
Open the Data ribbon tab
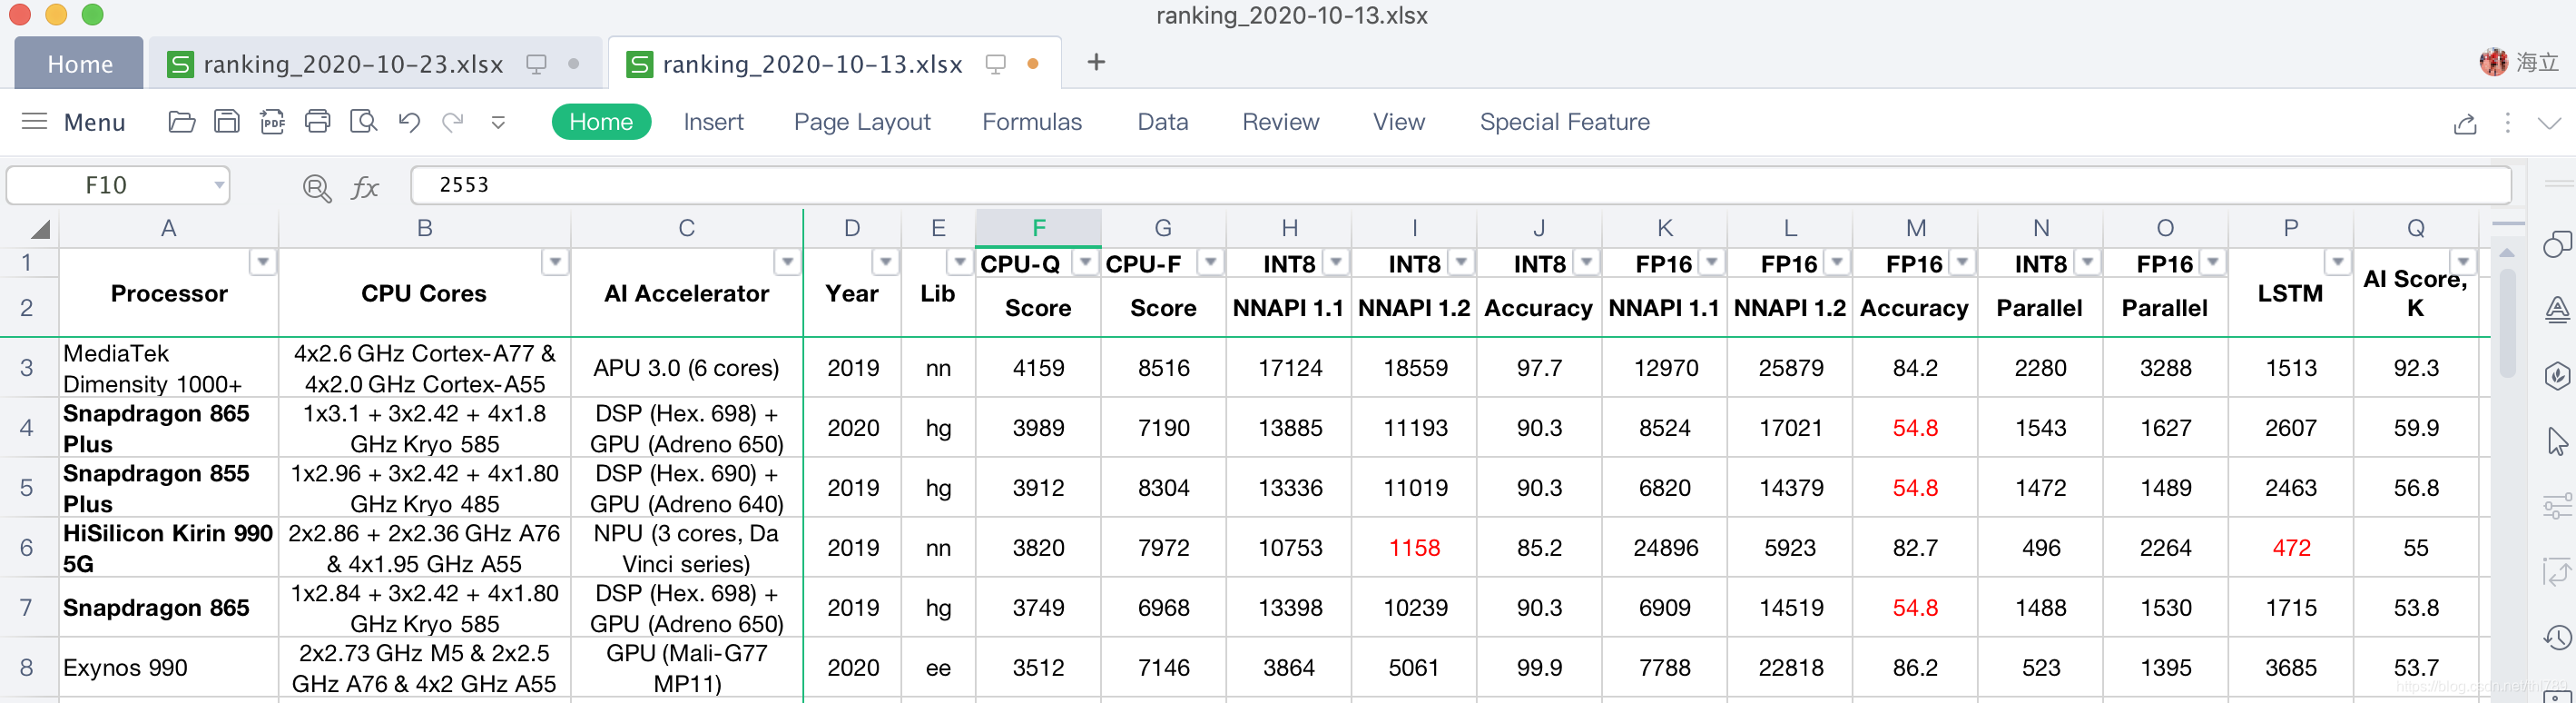tap(1163, 122)
